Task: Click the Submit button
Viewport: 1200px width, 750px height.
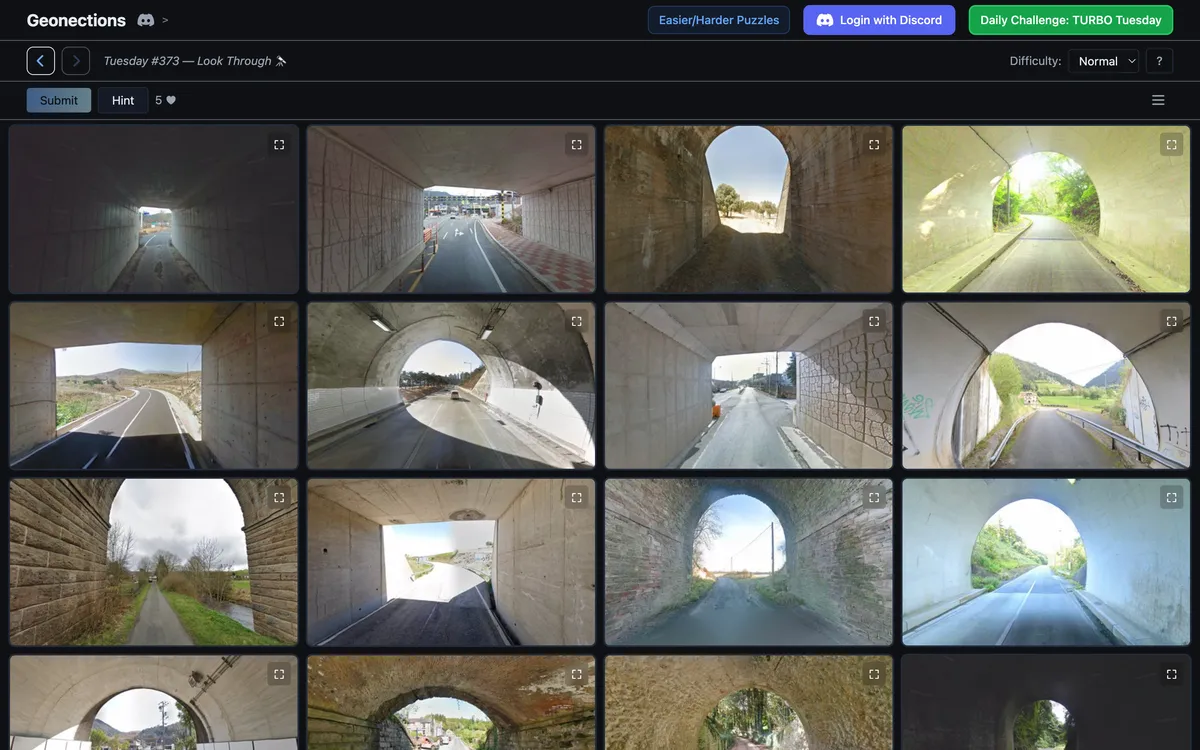Action: [59, 100]
